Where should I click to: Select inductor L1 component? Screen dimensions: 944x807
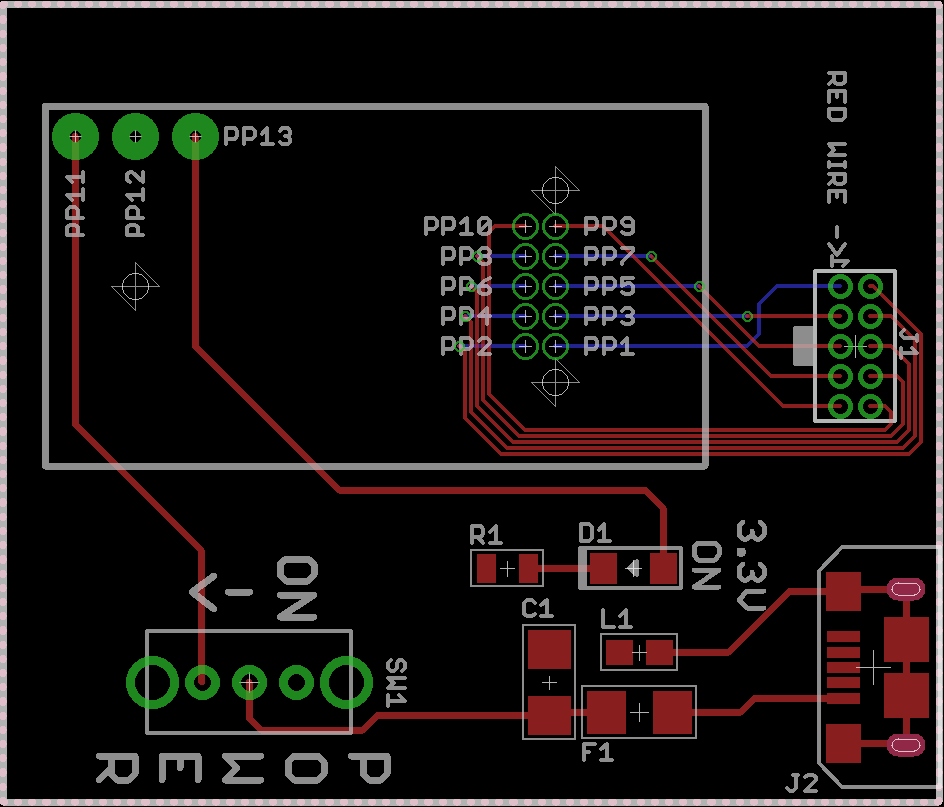[x=640, y=652]
